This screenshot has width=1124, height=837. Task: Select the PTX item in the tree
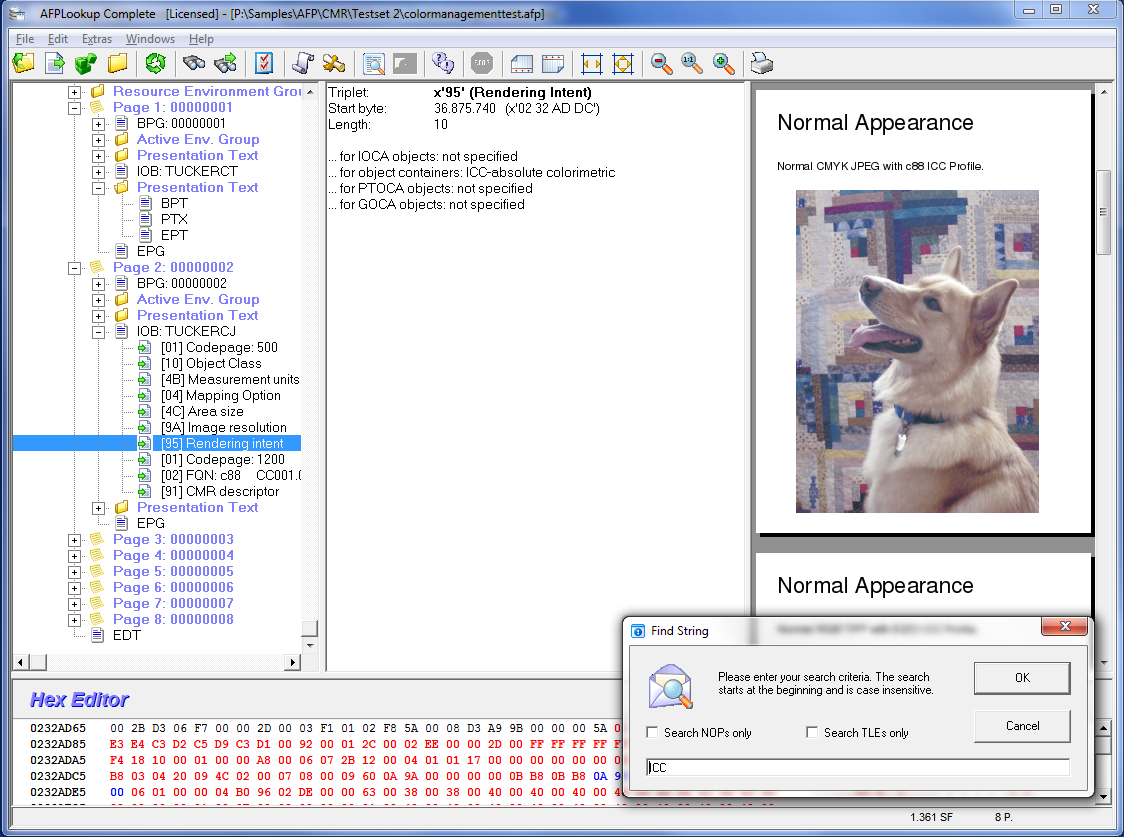pyautogui.click(x=174, y=219)
